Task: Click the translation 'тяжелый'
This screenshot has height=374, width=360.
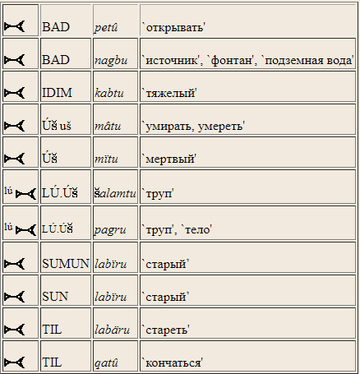Action: pos(169,93)
